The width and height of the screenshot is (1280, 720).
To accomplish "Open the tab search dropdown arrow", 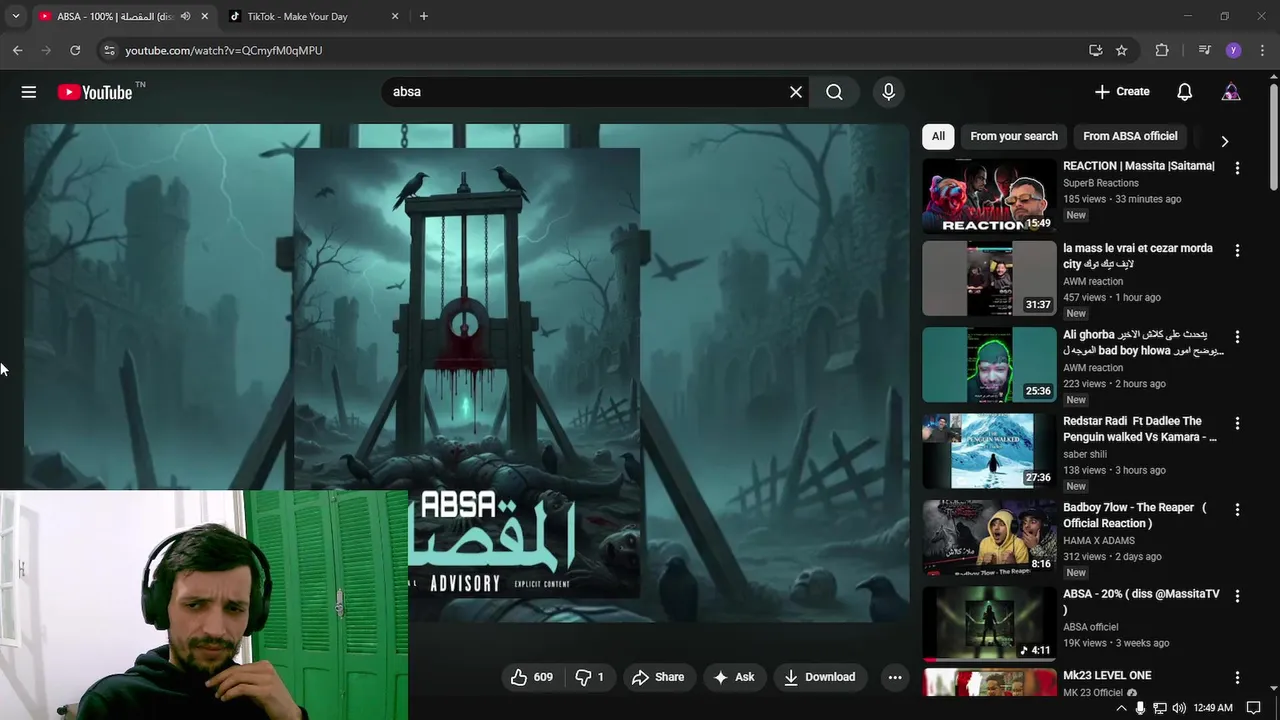I will [x=15, y=16].
